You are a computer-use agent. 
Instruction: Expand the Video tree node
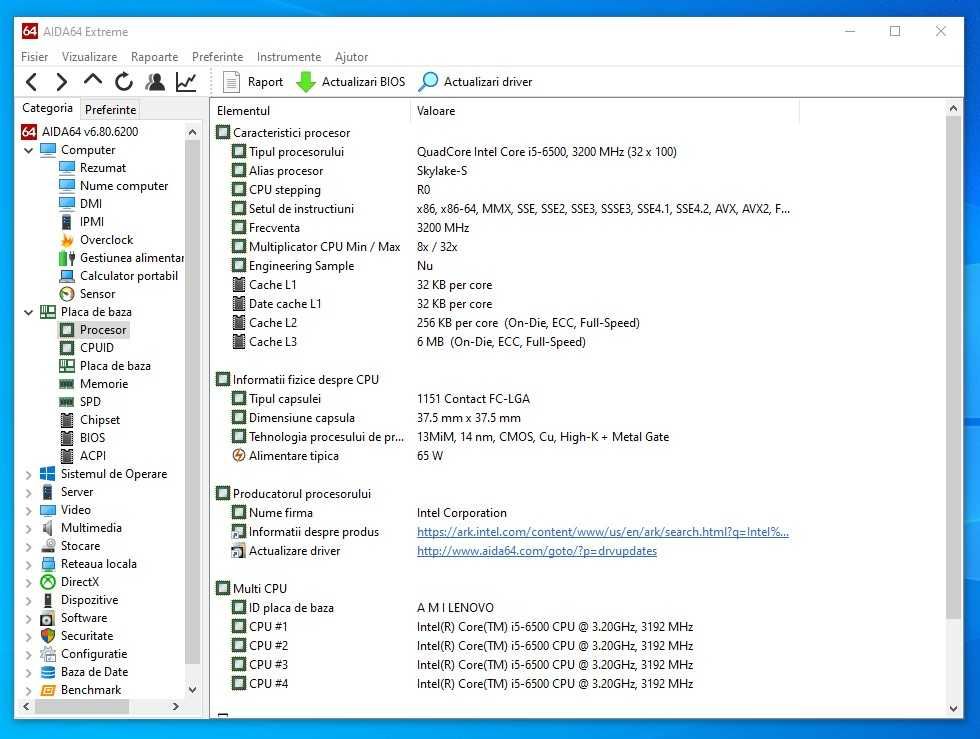(x=28, y=511)
